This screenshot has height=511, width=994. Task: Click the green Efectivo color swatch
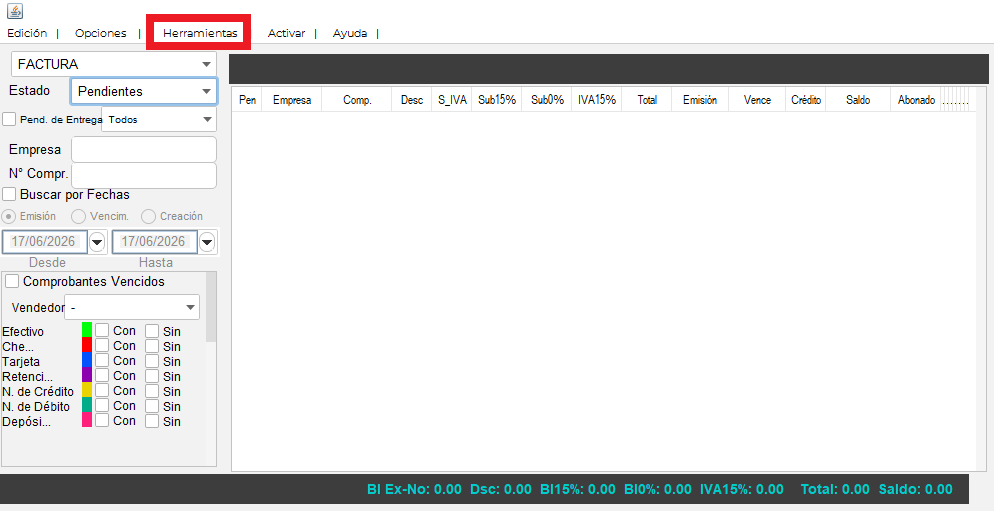87,330
